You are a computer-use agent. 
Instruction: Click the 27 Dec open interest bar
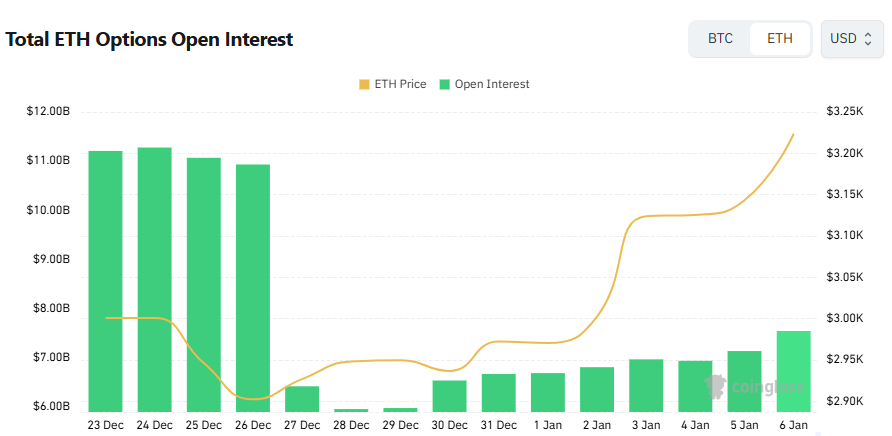click(302, 398)
